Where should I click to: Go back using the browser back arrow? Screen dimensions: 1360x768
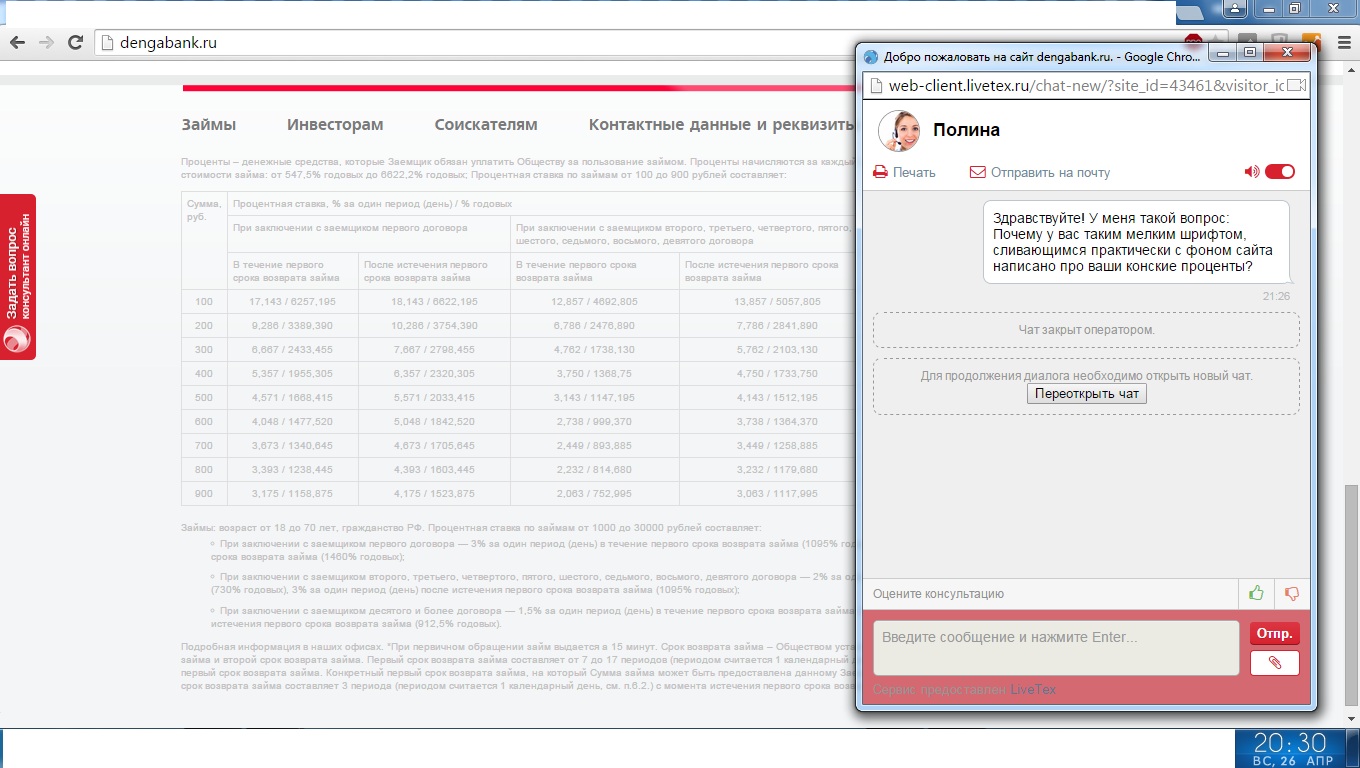(17, 43)
